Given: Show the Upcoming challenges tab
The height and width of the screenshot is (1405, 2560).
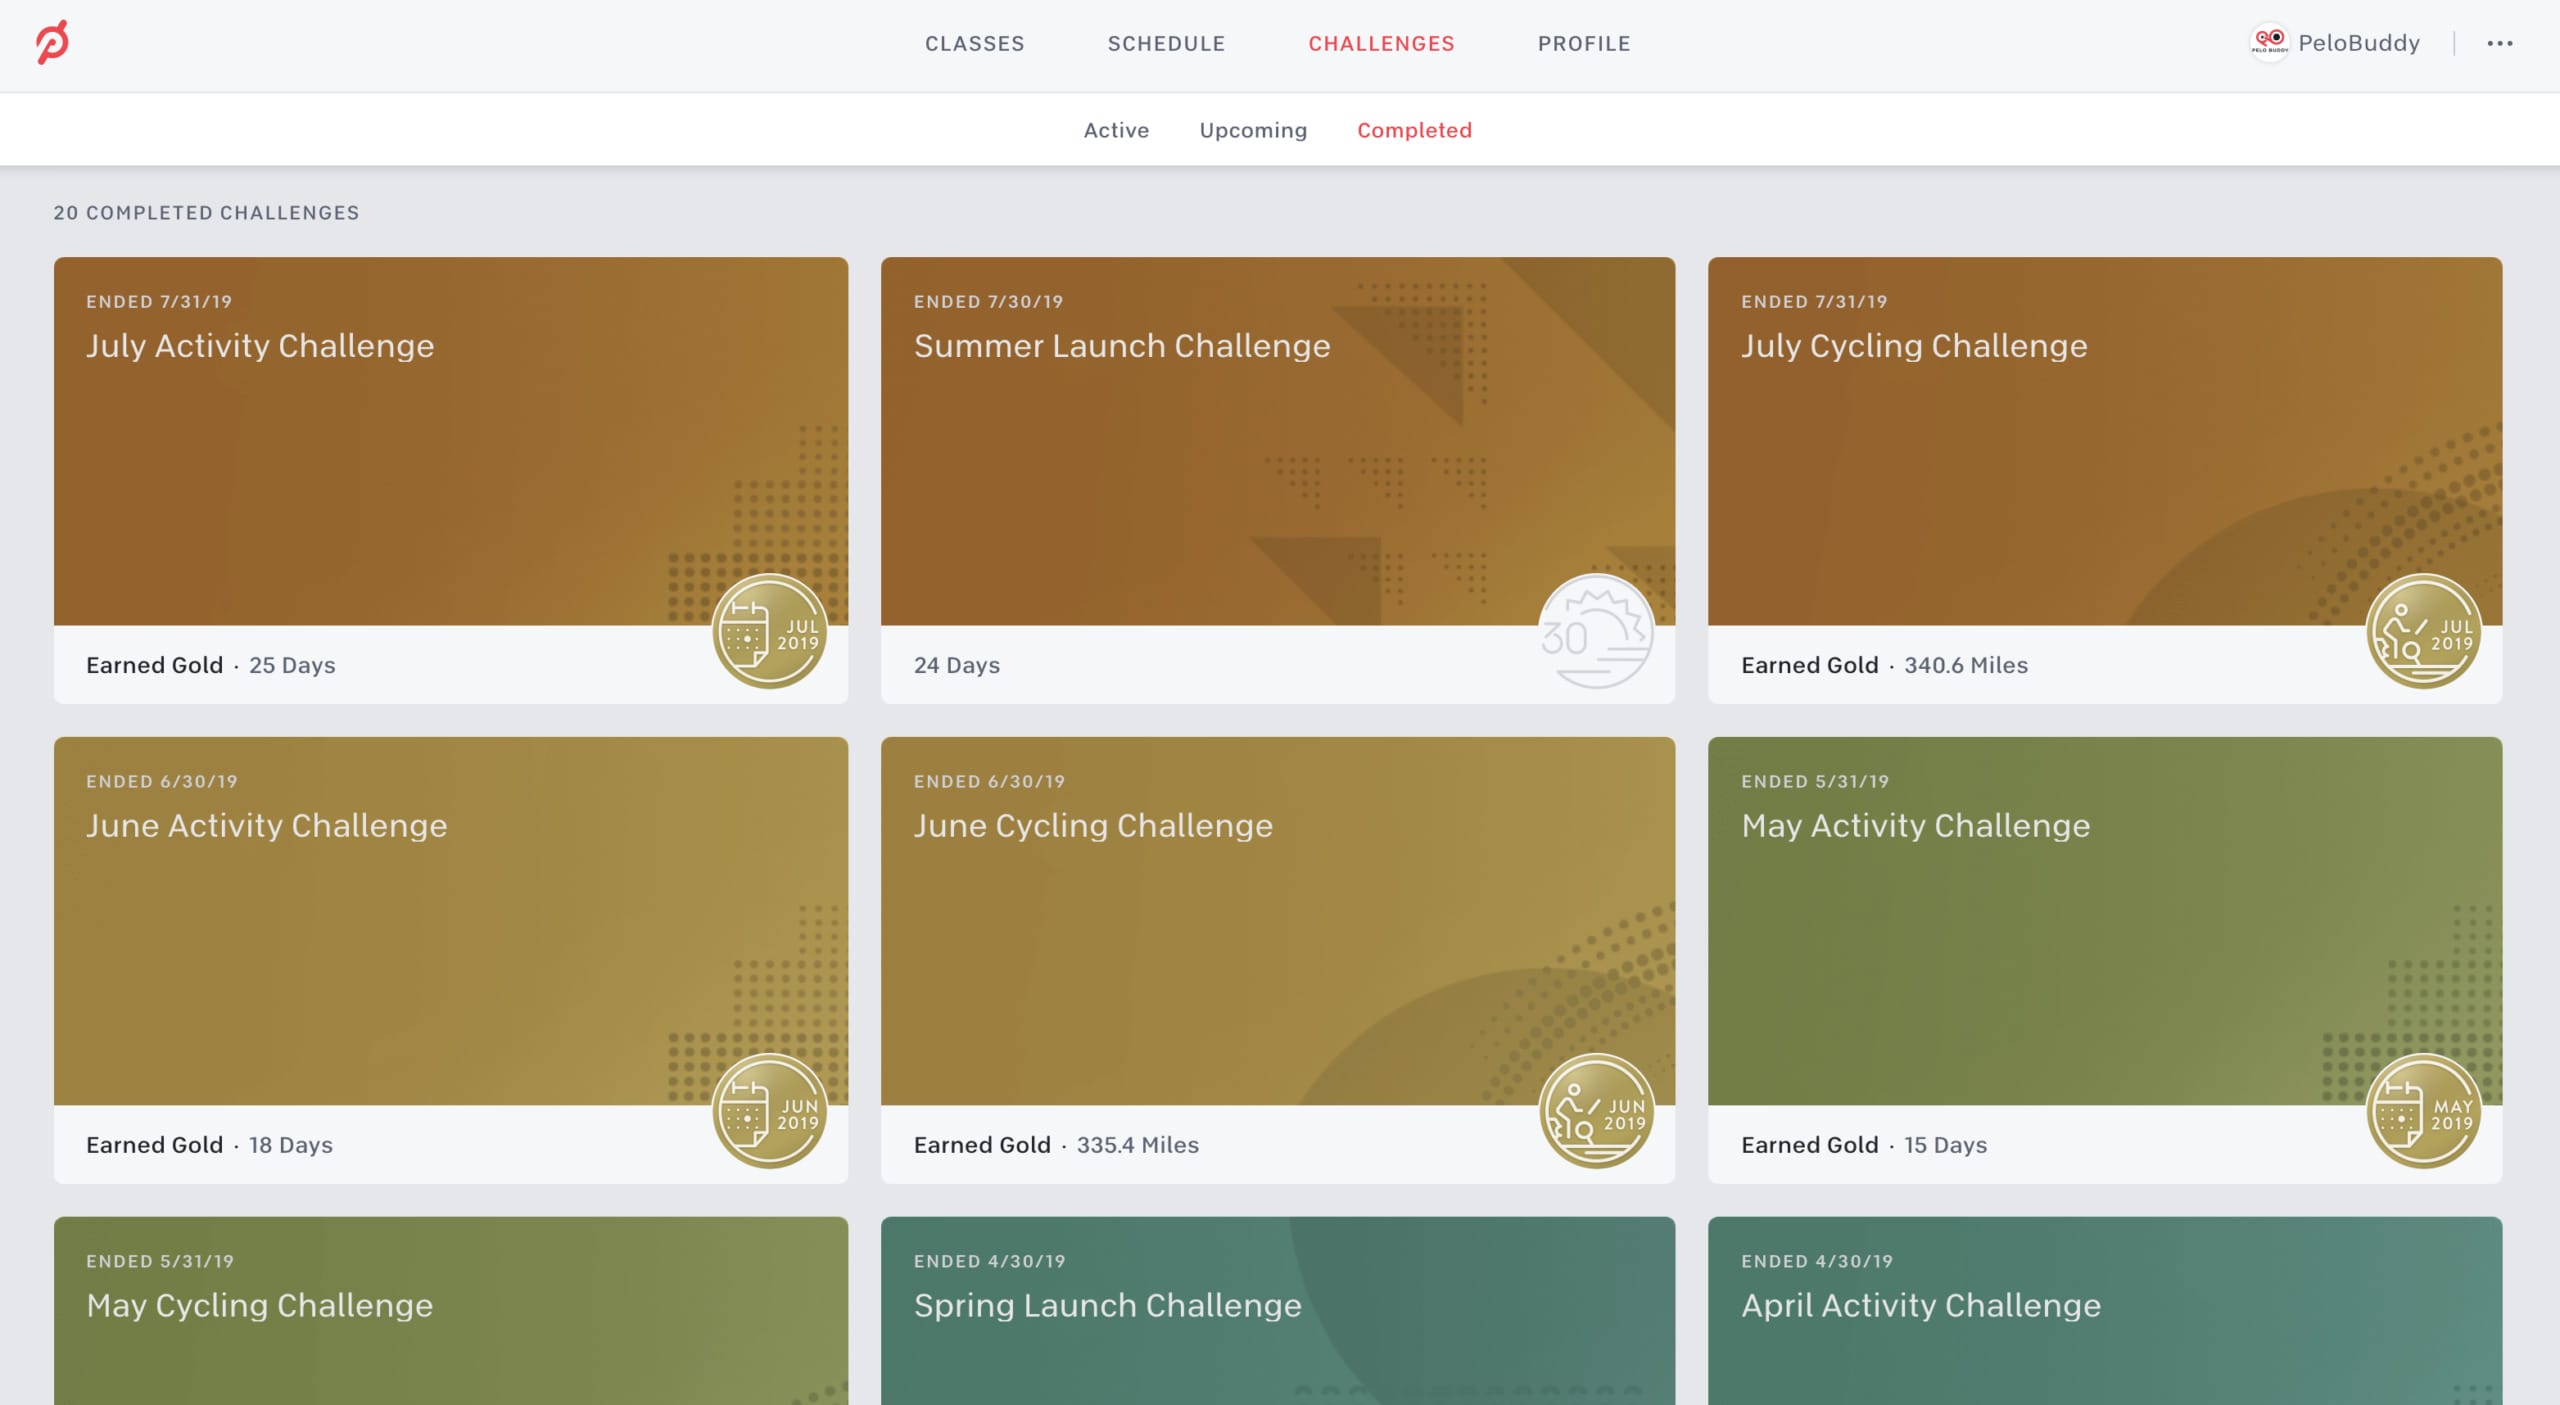Looking at the screenshot, I should pos(1253,130).
